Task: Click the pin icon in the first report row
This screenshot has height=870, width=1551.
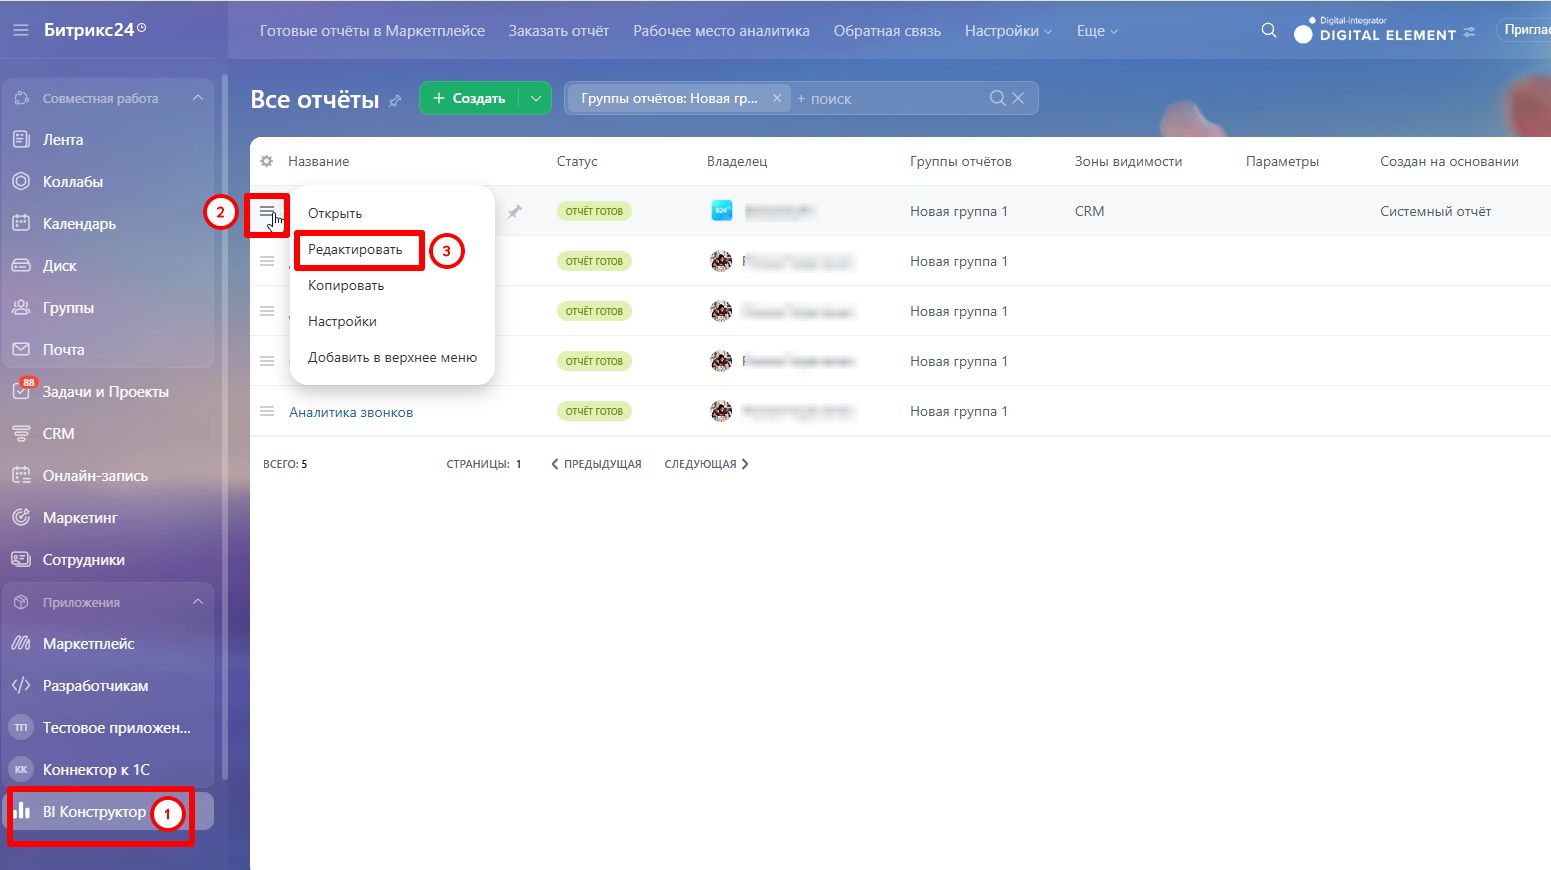Action: point(514,212)
